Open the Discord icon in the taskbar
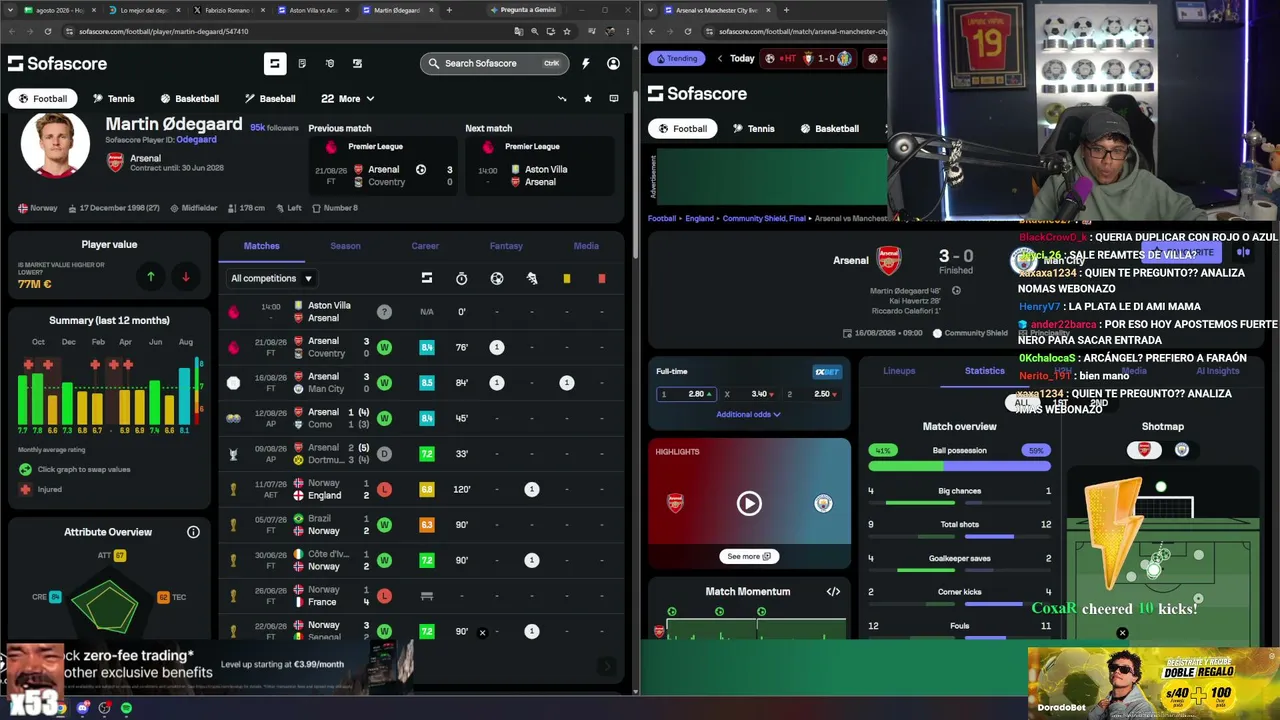1280x720 pixels. click(83, 708)
